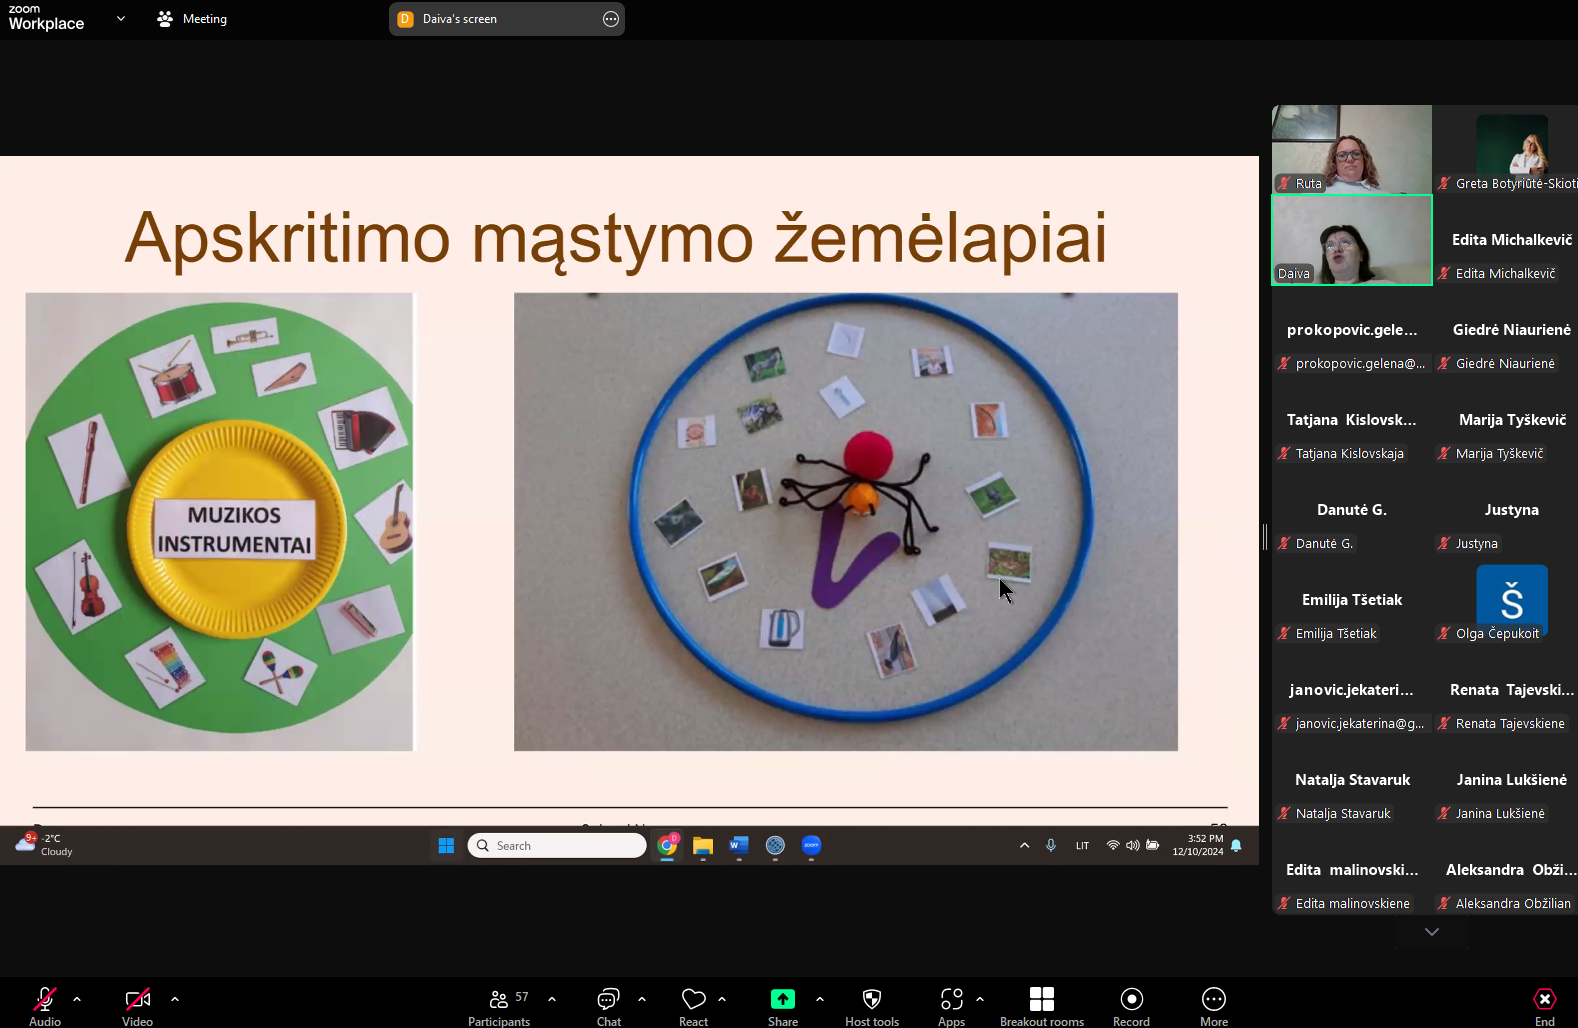Show hidden tray icons chevron
Screen dimensions: 1578x1028
pos(1024,845)
